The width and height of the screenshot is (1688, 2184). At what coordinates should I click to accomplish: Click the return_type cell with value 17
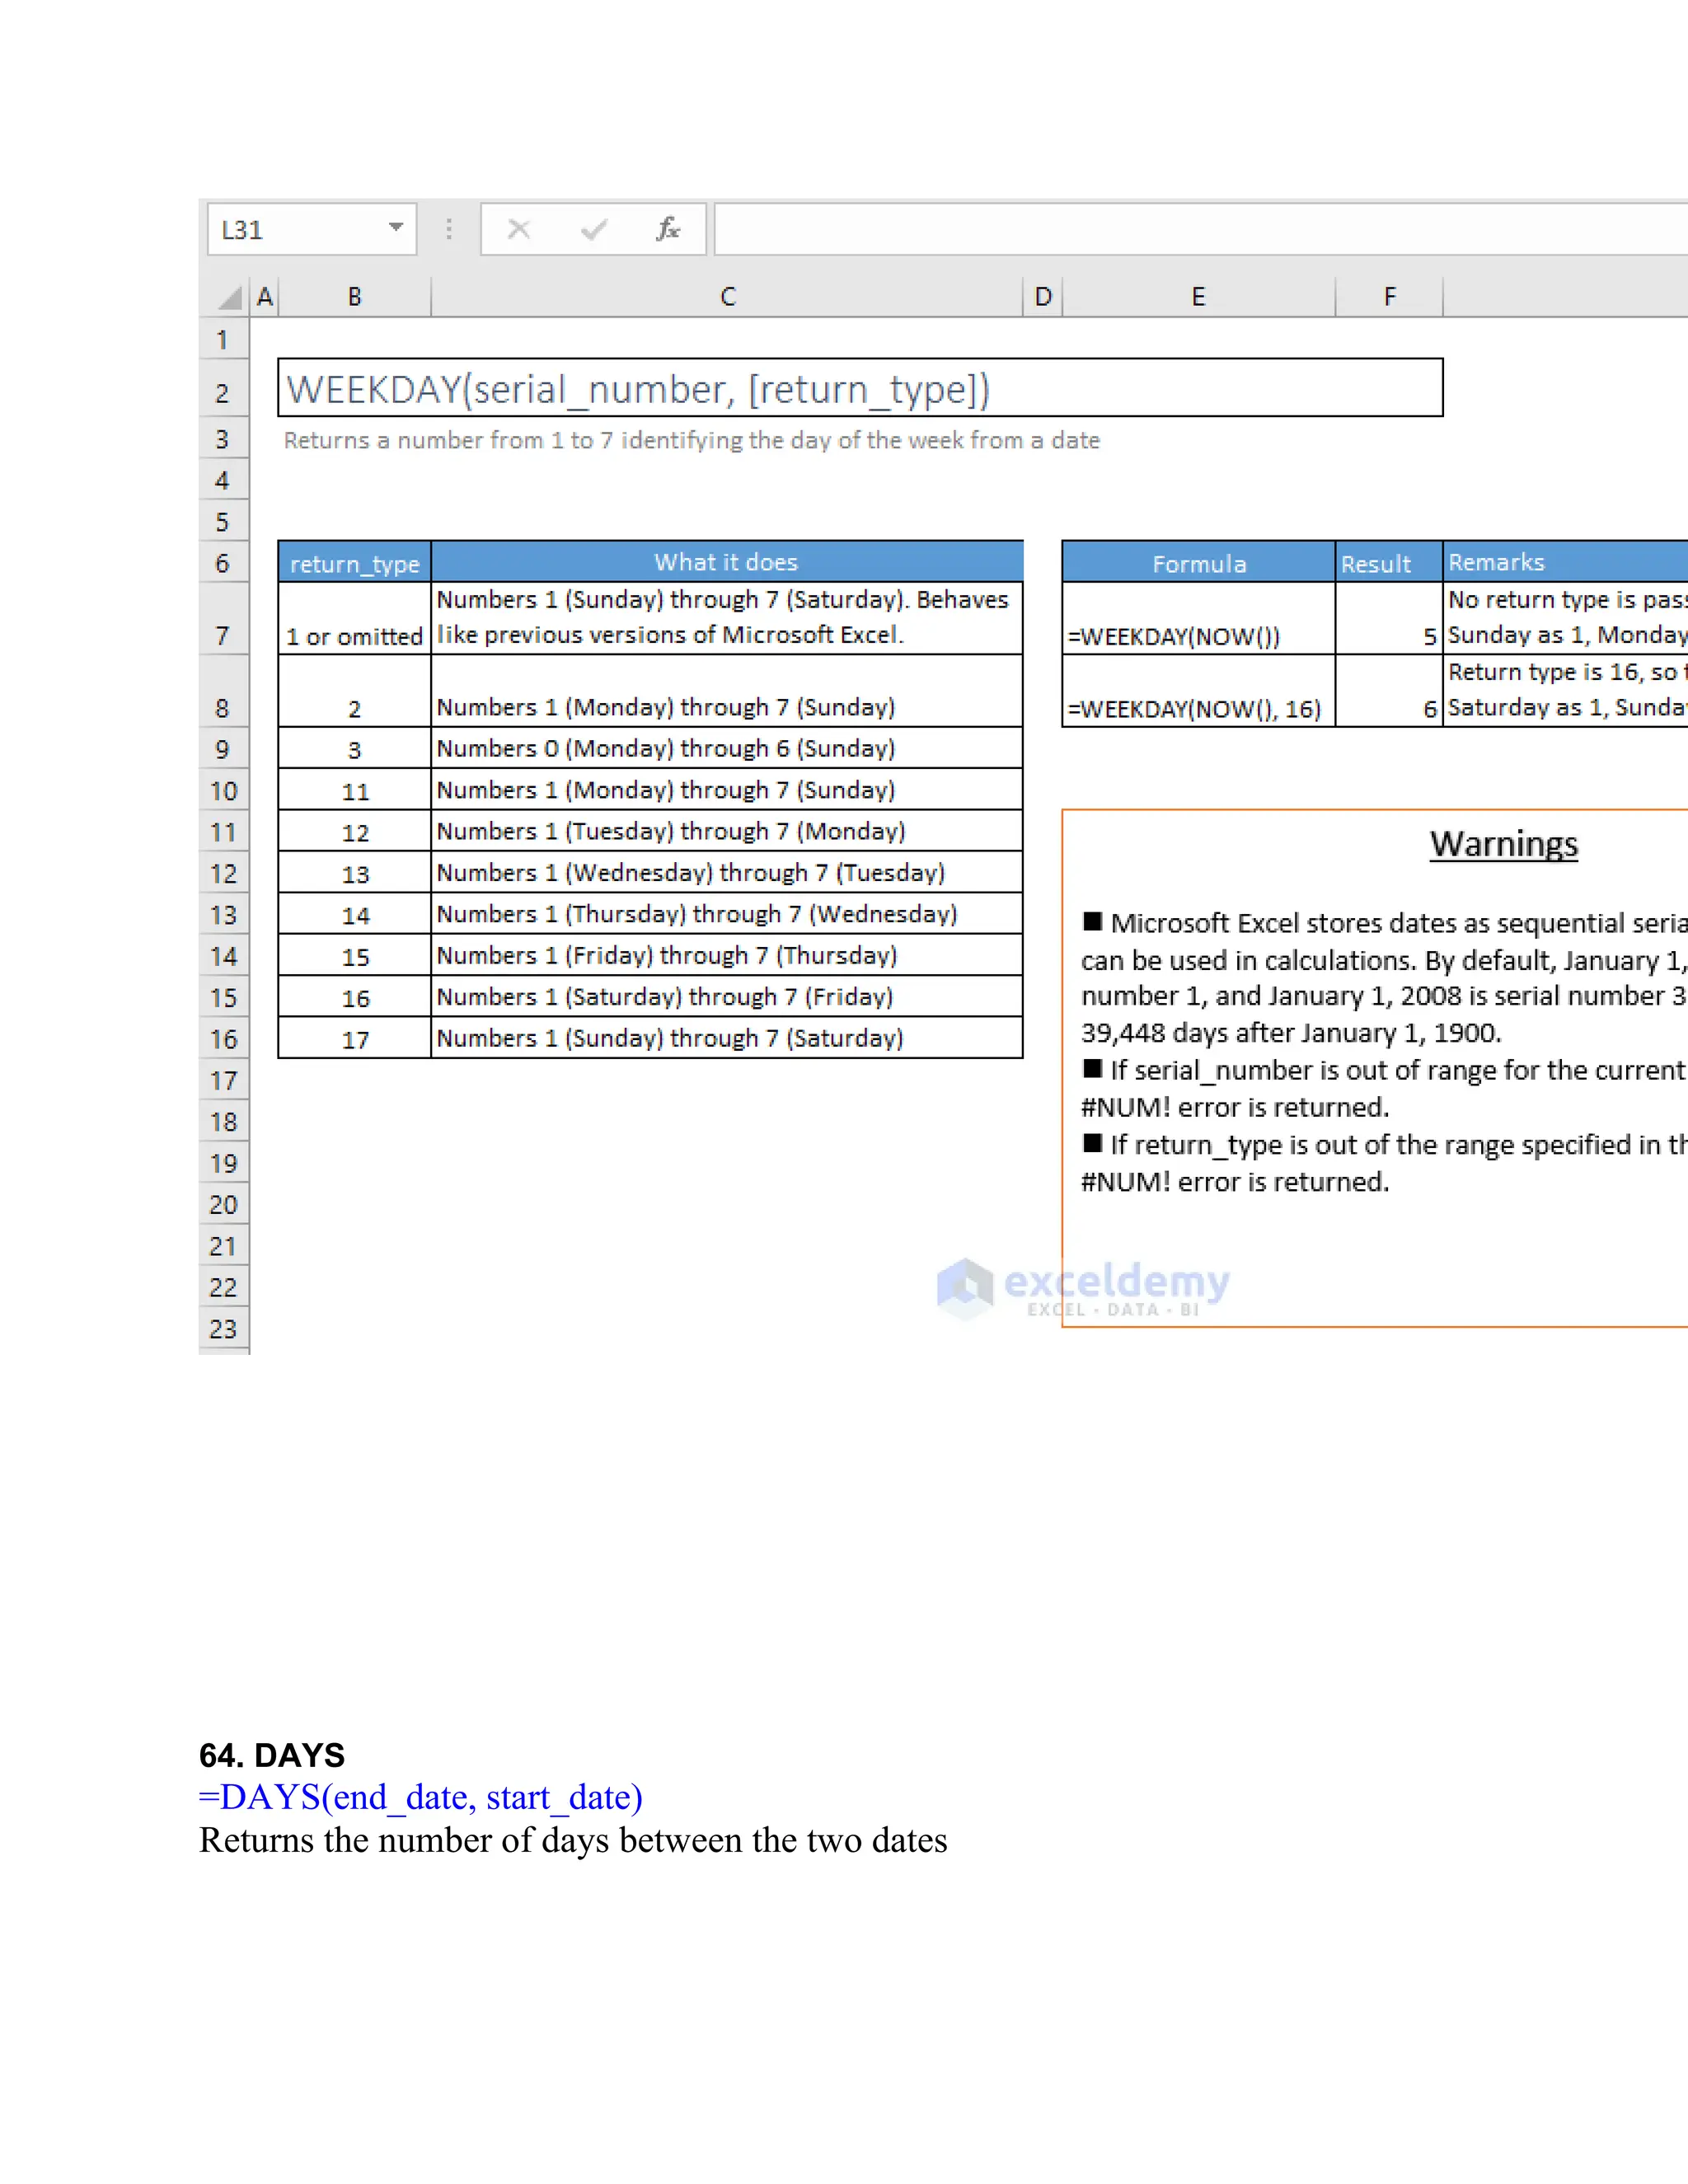coord(354,1039)
